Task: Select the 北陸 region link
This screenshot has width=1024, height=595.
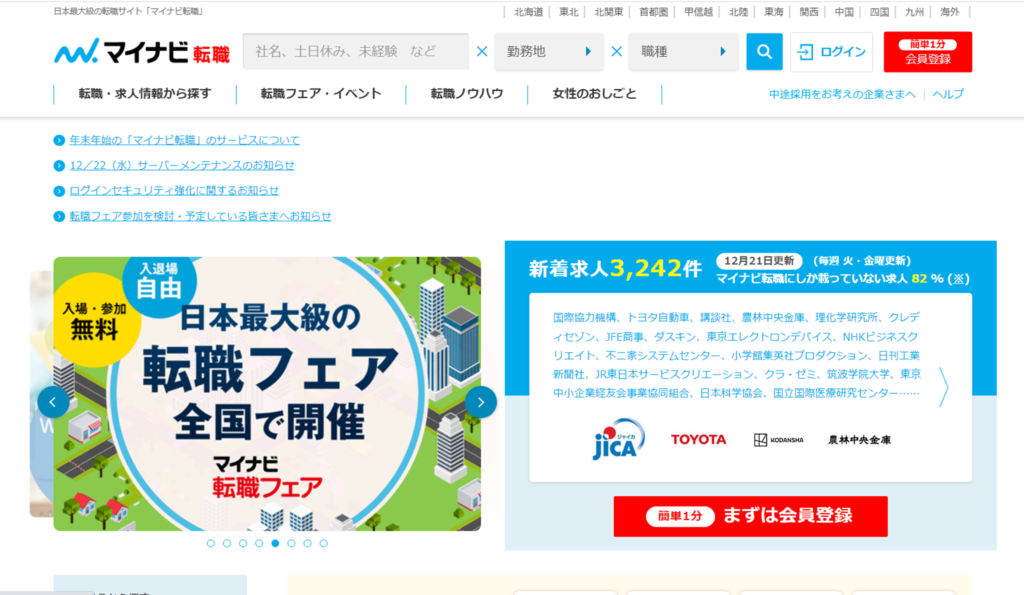Action: pos(739,12)
